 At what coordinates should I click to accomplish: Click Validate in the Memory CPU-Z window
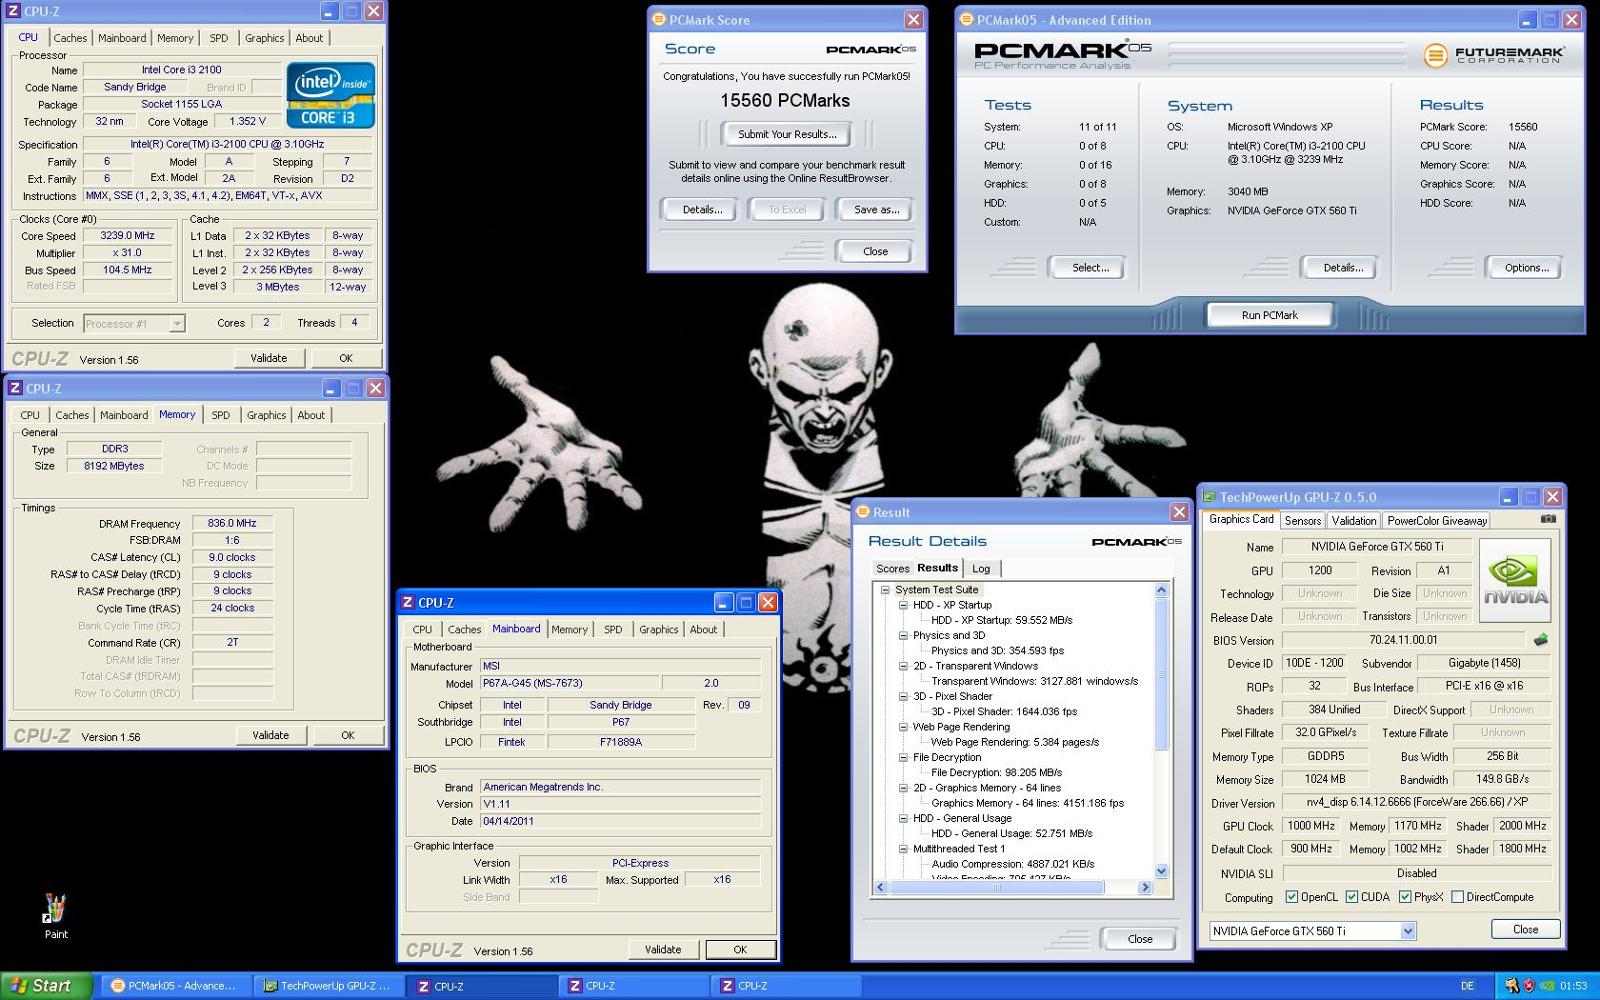[270, 735]
